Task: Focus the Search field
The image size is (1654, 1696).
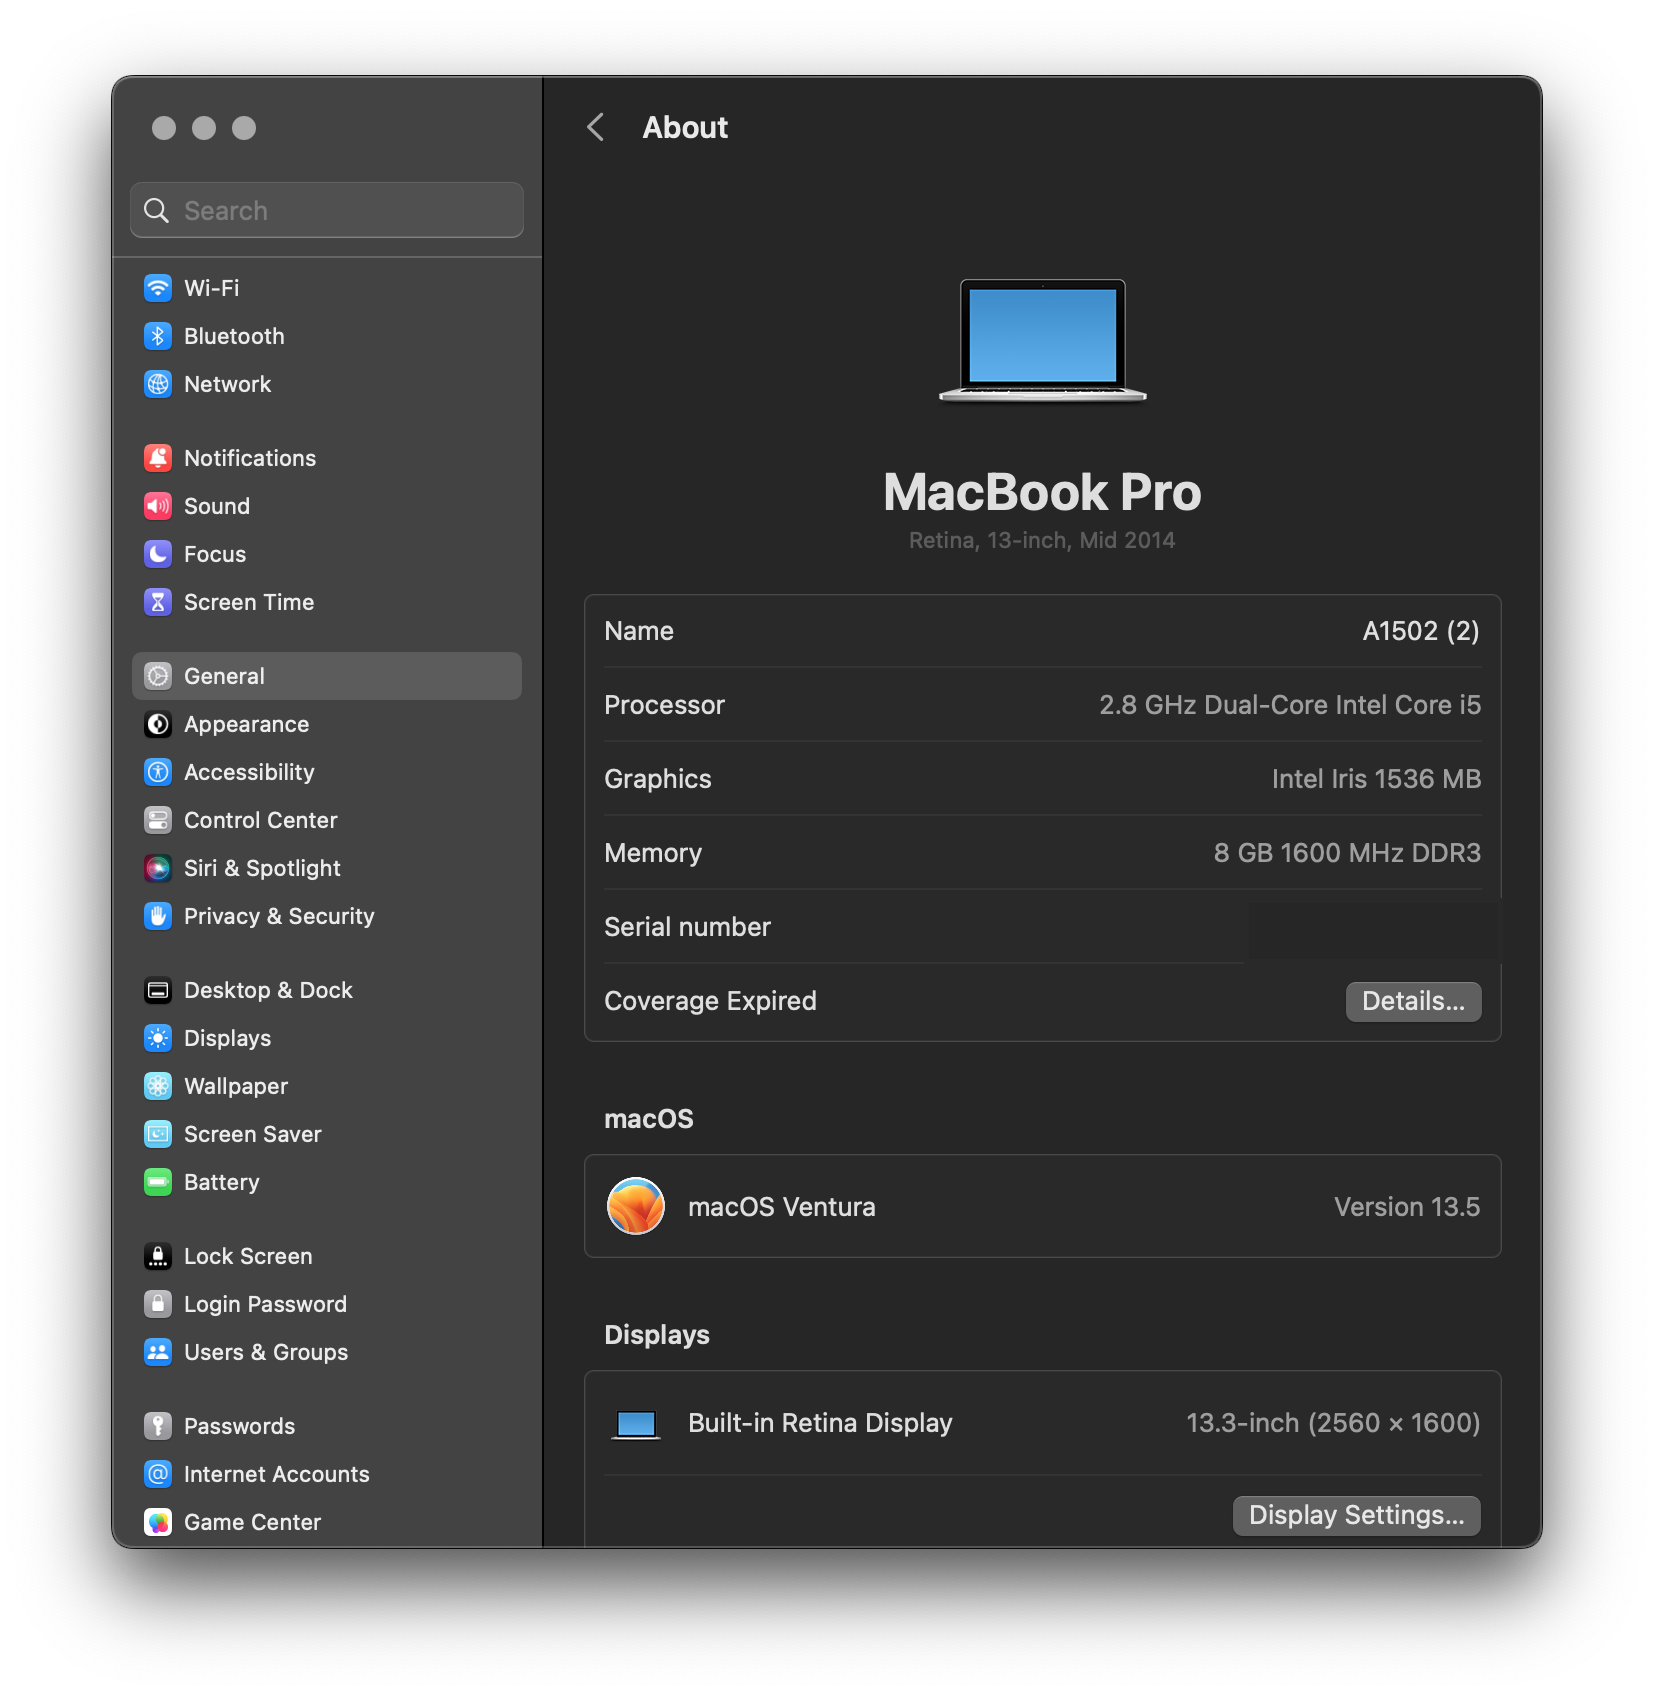Action: tap(327, 210)
